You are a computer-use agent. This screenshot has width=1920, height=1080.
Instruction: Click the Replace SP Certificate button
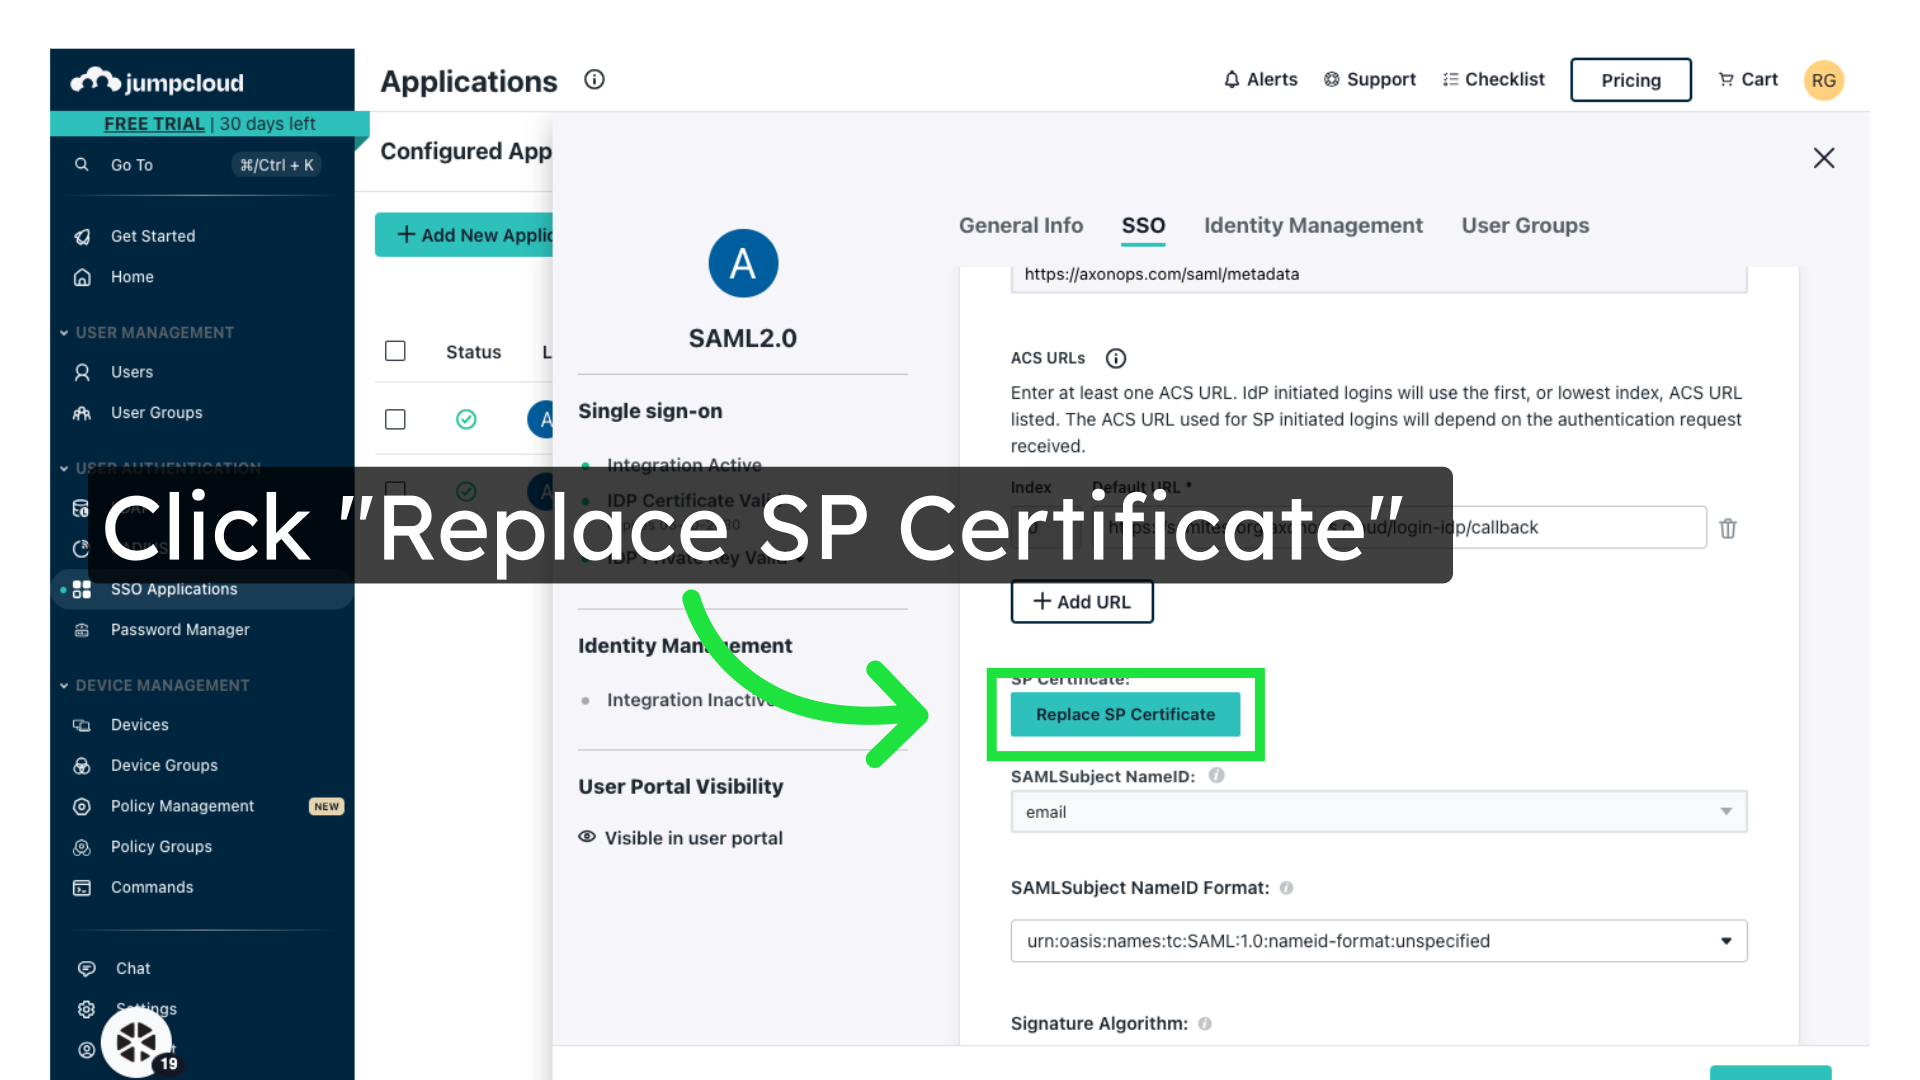click(1125, 715)
